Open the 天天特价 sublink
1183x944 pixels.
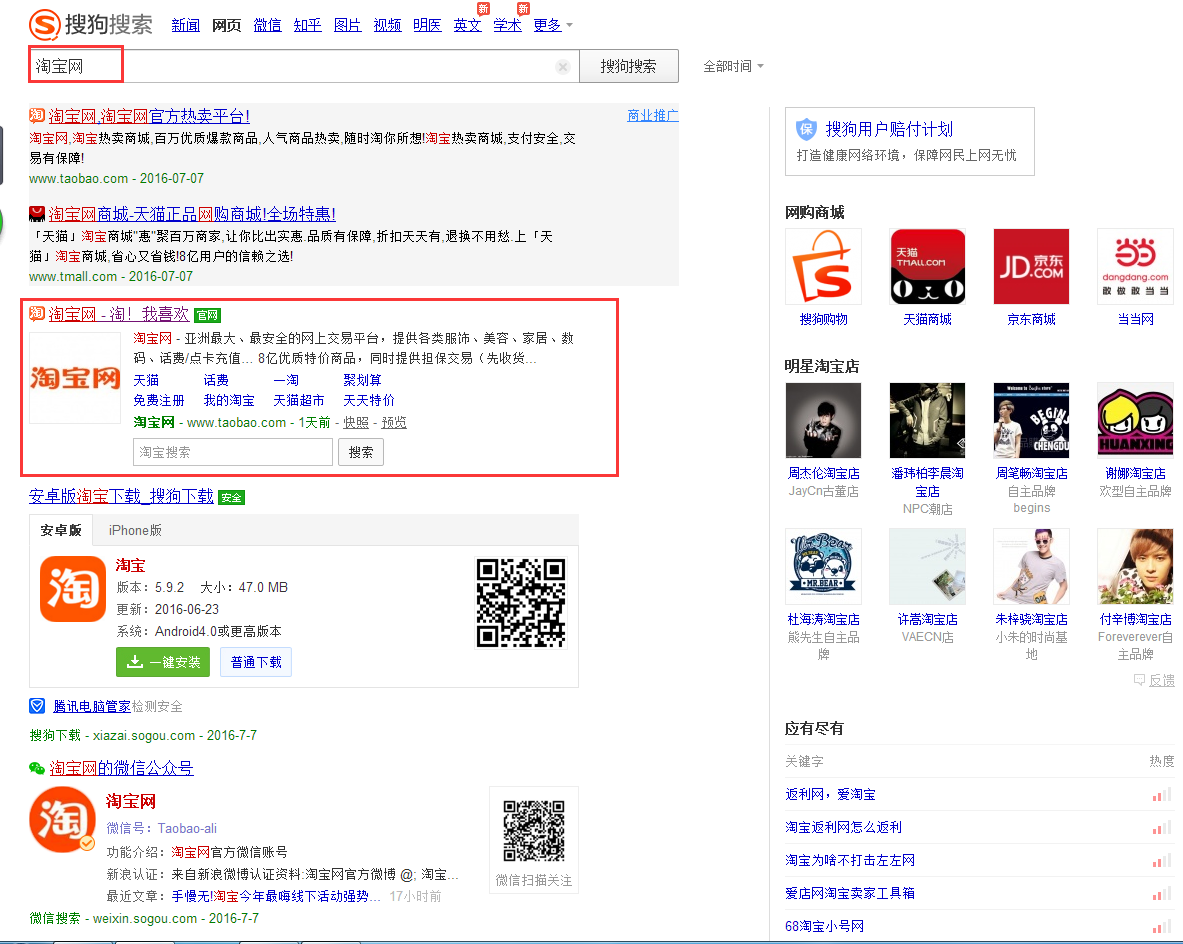coord(369,400)
